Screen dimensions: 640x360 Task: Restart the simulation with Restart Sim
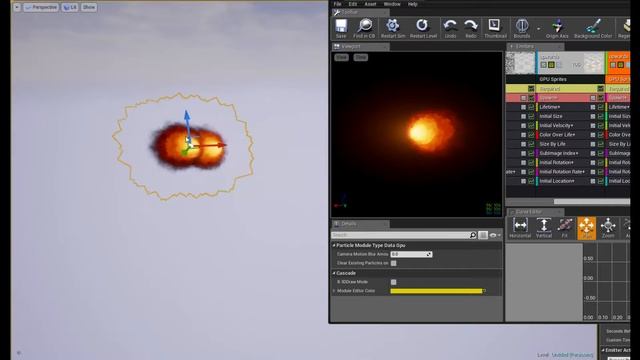coord(393,28)
